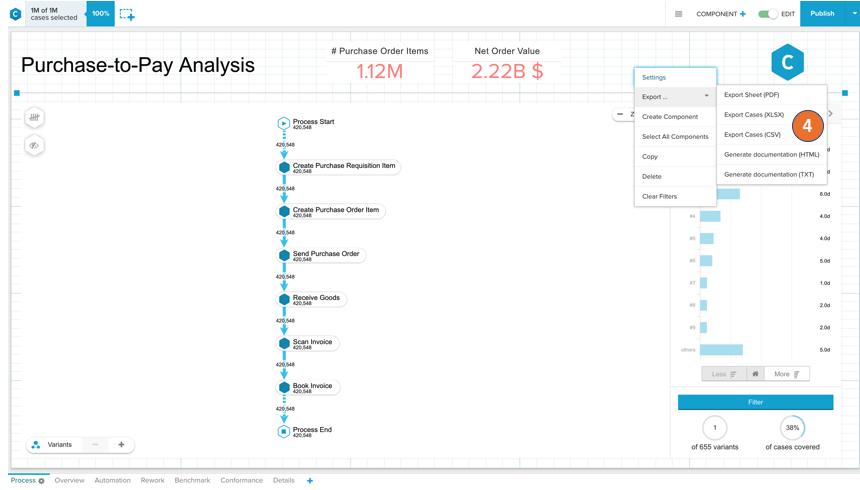Select Export Sheet (PDF) option
The height and width of the screenshot is (490, 860).
(751, 95)
